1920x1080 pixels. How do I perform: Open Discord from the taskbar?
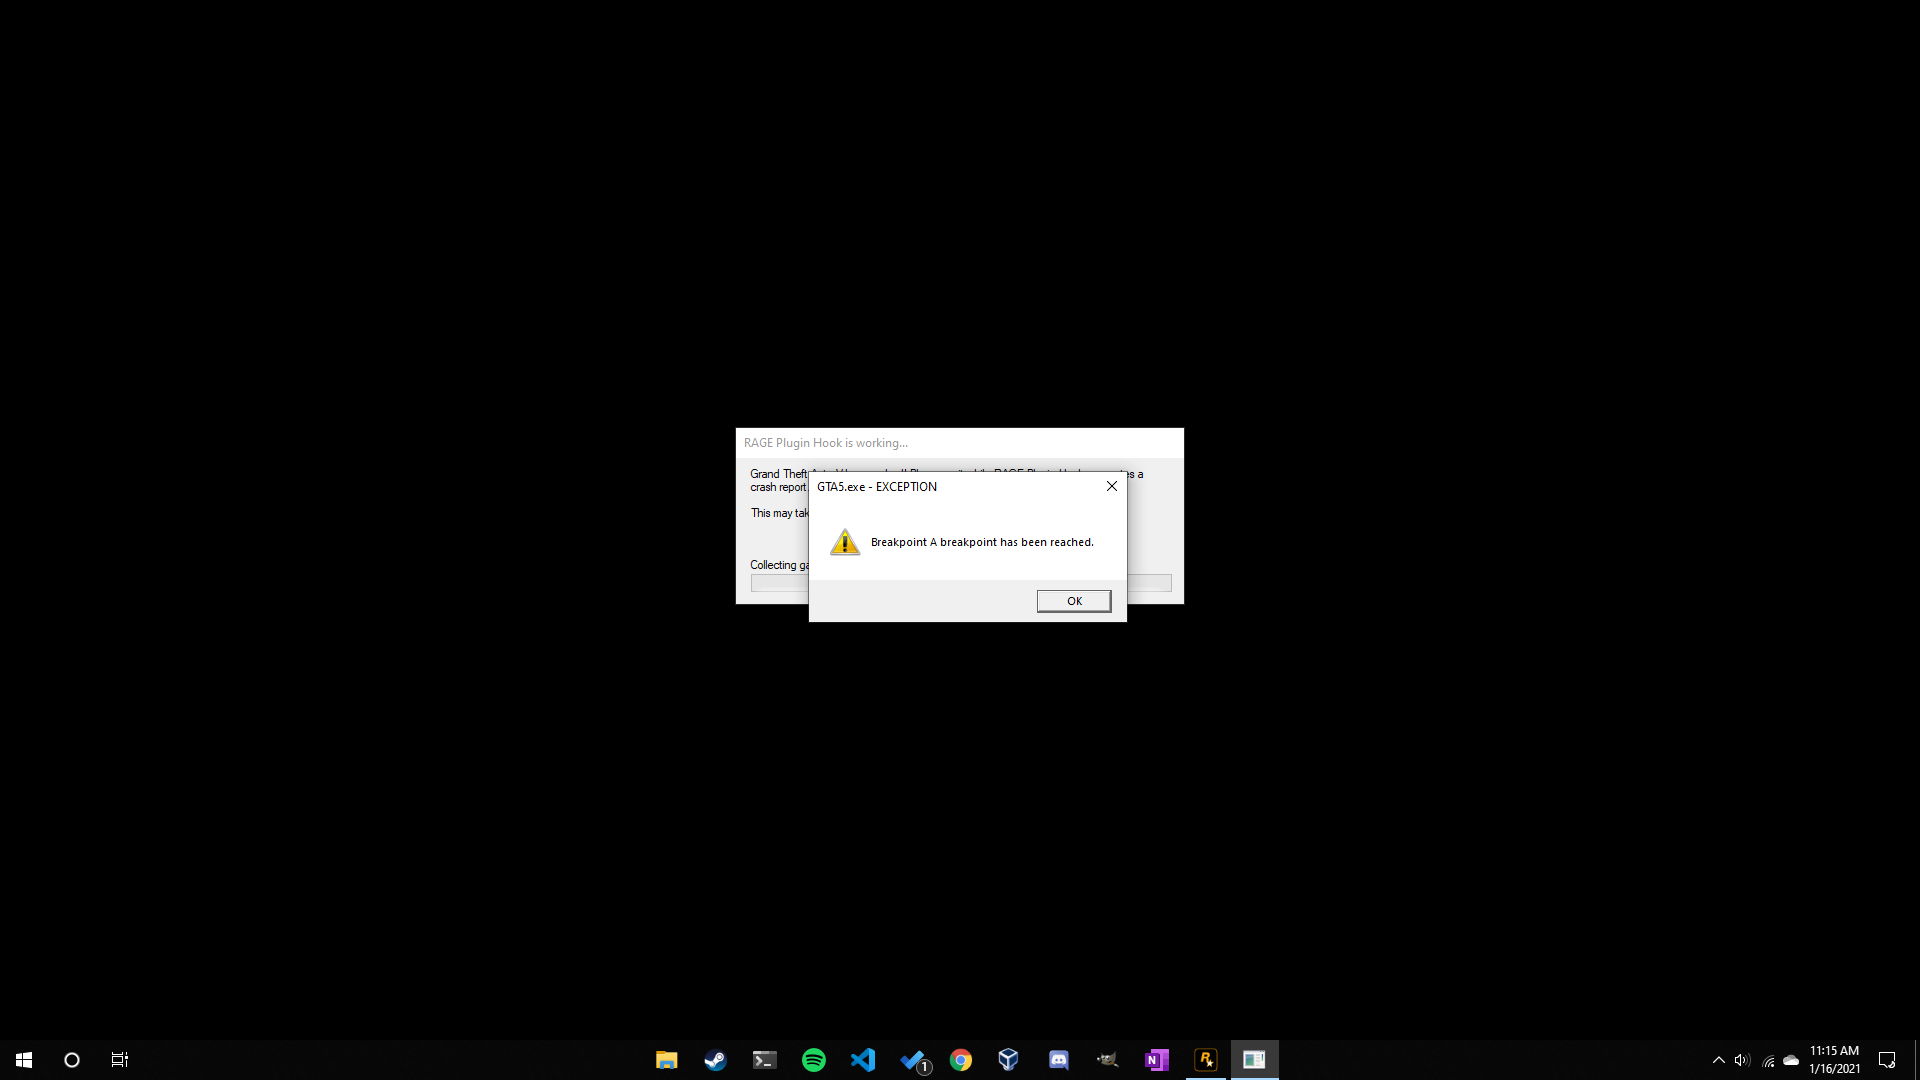(x=1059, y=1060)
